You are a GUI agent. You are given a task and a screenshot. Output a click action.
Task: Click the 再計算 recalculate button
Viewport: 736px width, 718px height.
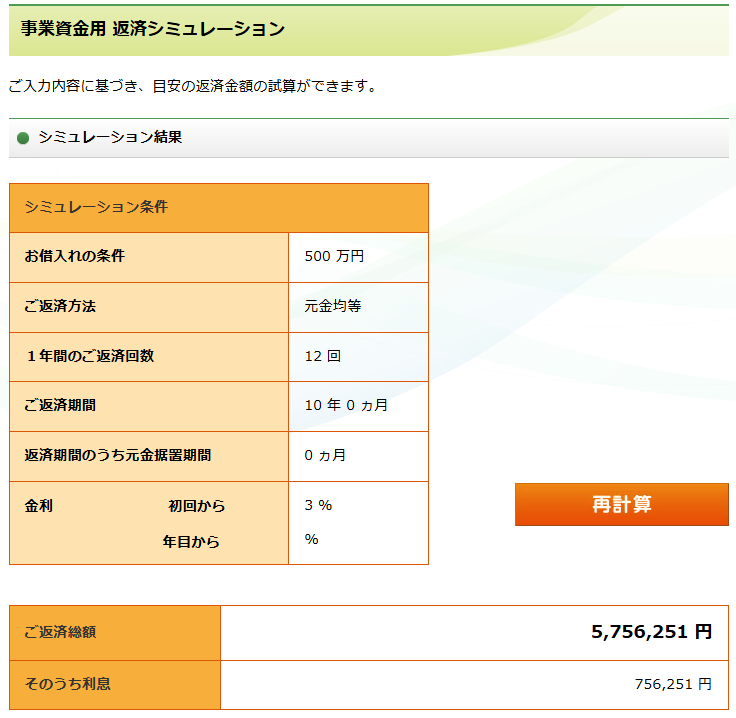(x=621, y=504)
